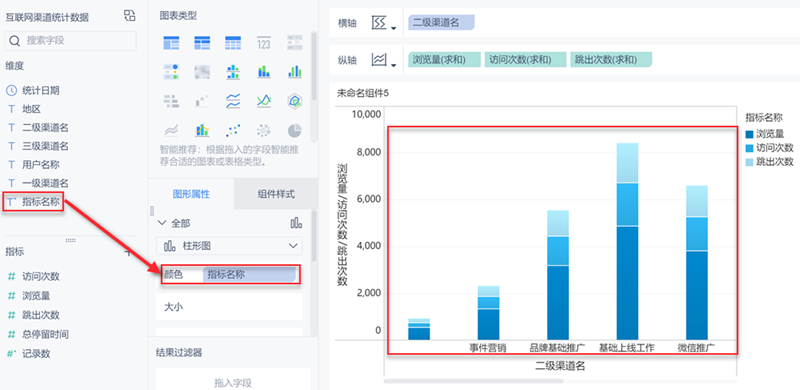Screen dimensions: 800x390
Task: Click the 跳出次数 legend color swatch
Action: [x=749, y=162]
